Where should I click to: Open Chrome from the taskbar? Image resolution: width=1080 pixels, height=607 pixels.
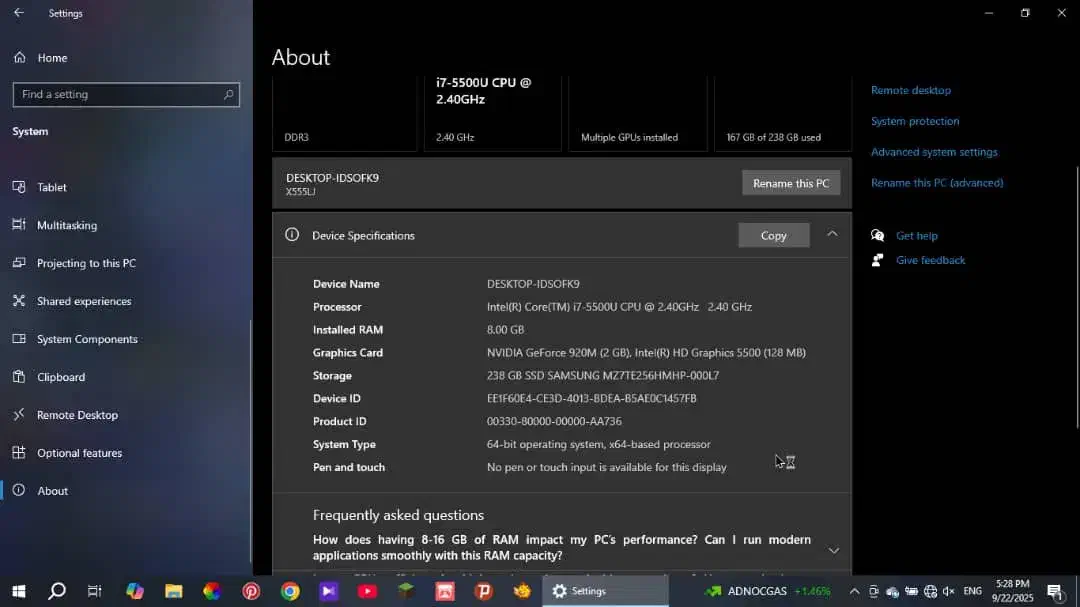tap(290, 591)
